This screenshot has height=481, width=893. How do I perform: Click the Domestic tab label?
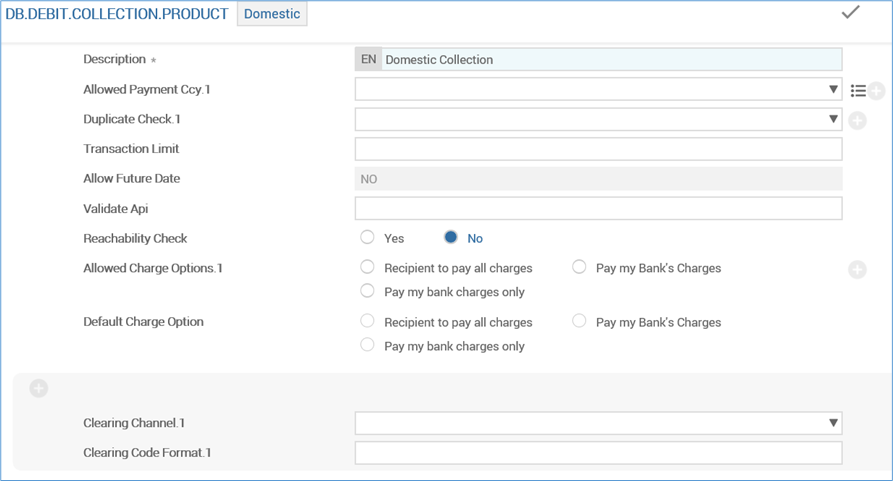click(x=272, y=14)
